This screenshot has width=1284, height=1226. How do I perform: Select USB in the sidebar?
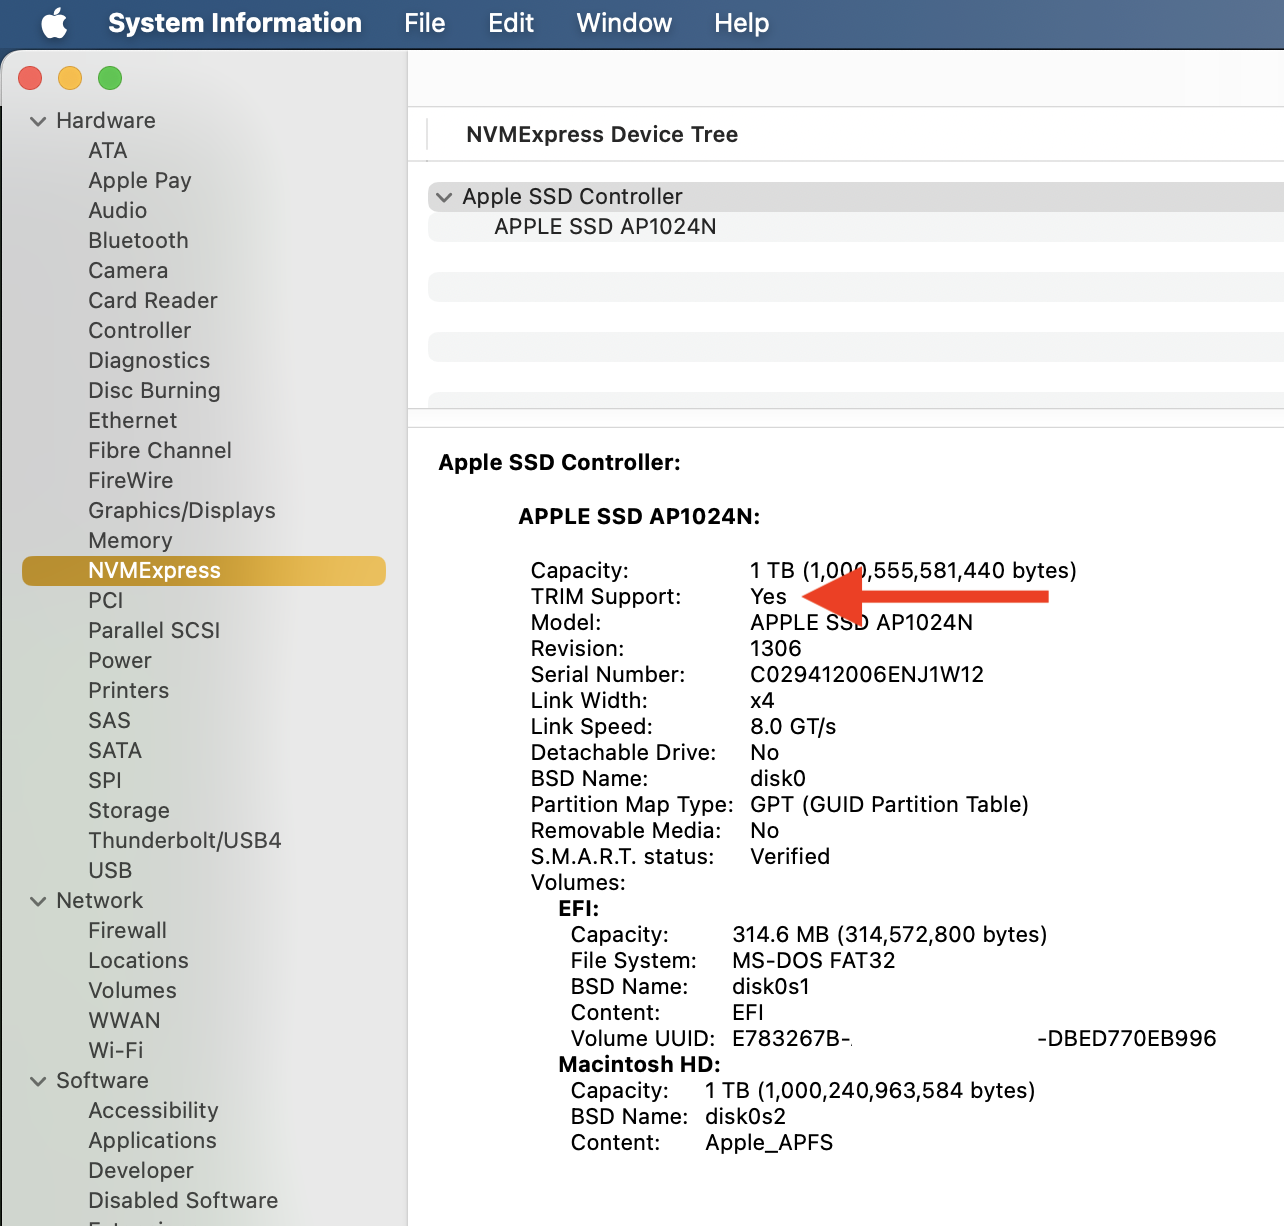[110, 871]
